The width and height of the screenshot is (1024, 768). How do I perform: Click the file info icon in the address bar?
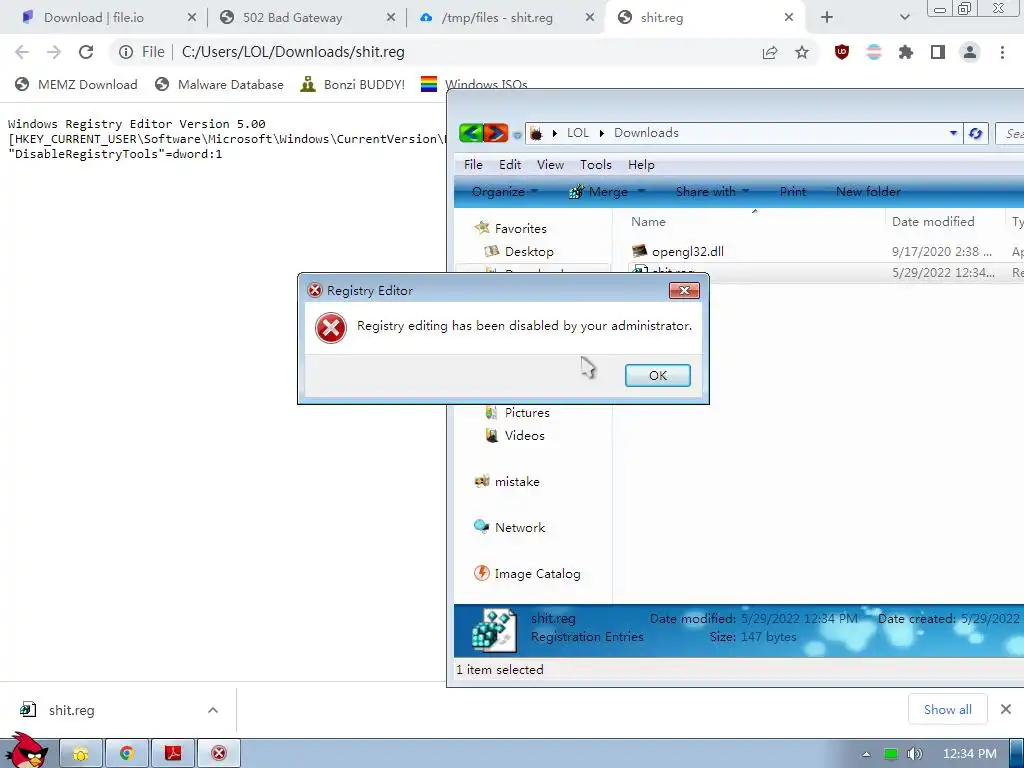pyautogui.click(x=126, y=52)
